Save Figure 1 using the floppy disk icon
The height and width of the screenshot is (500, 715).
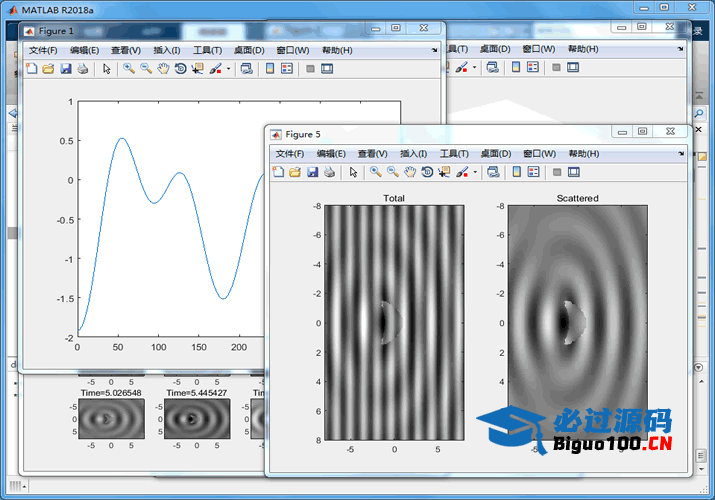[x=65, y=69]
